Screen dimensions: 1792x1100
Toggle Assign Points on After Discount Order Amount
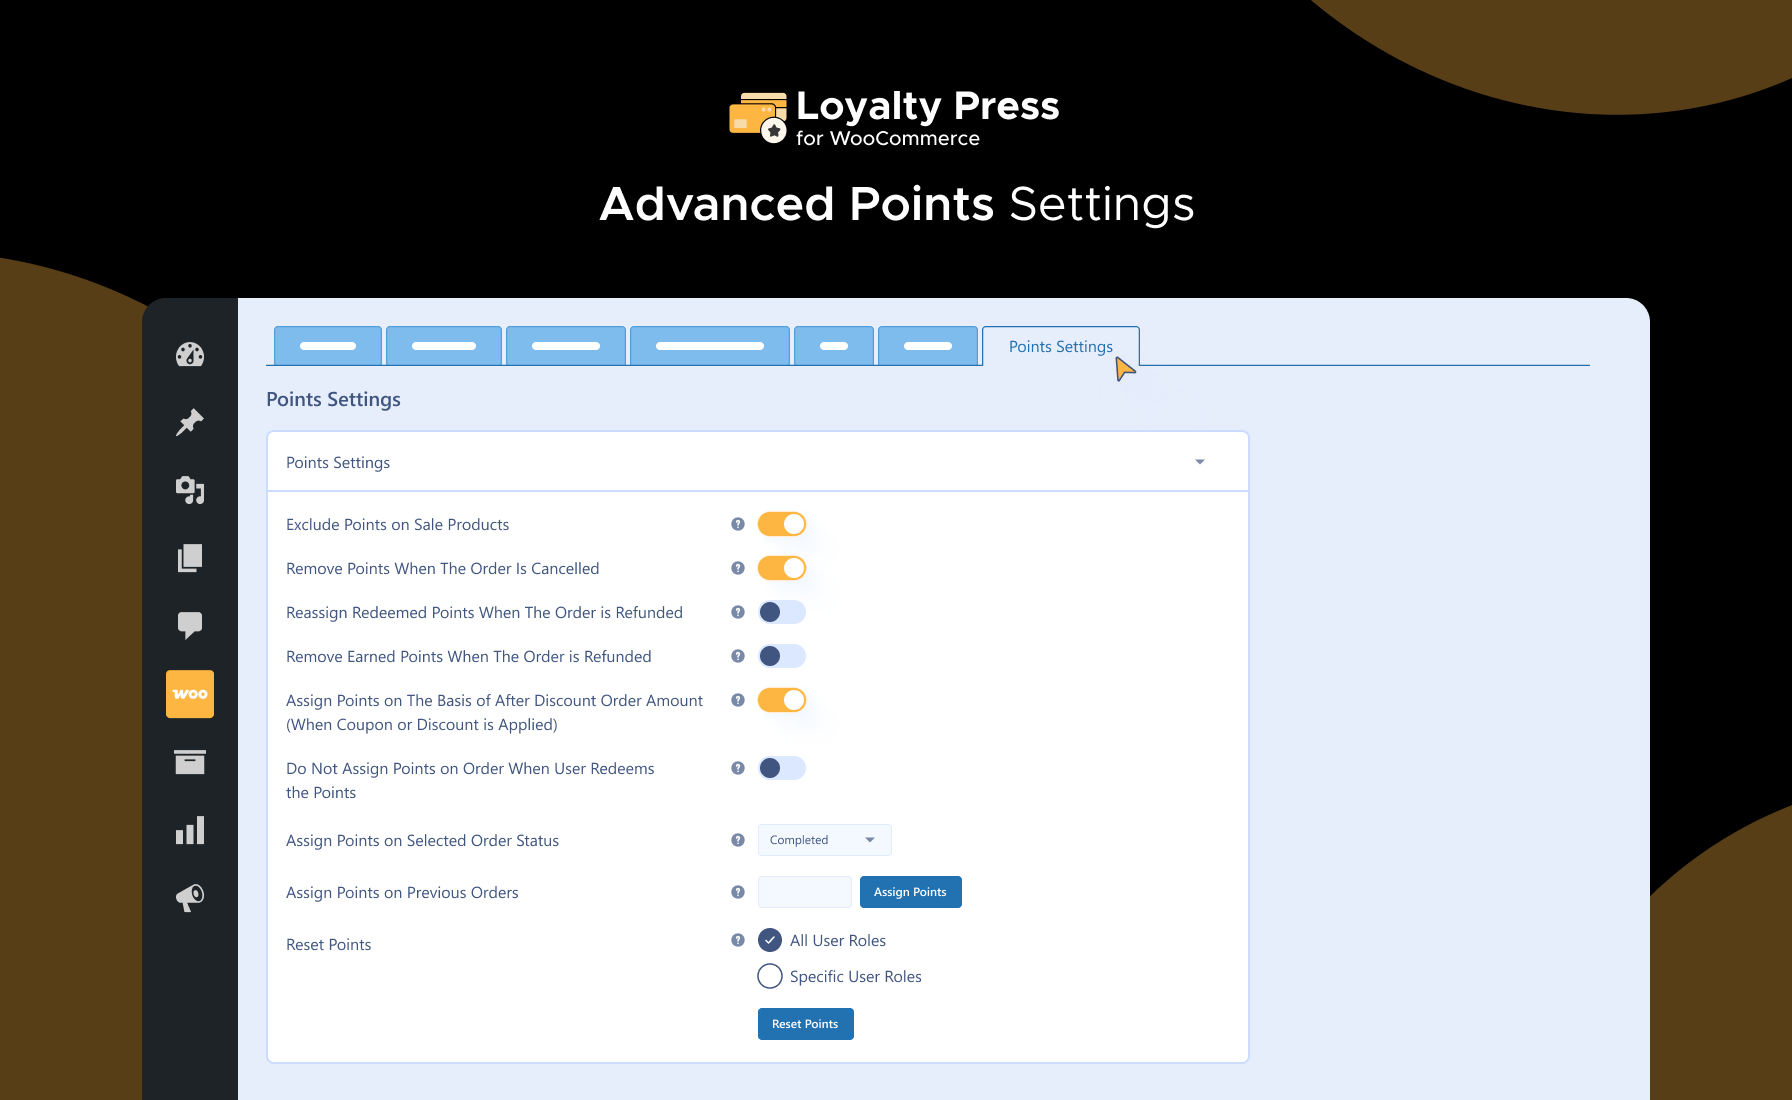click(x=782, y=700)
